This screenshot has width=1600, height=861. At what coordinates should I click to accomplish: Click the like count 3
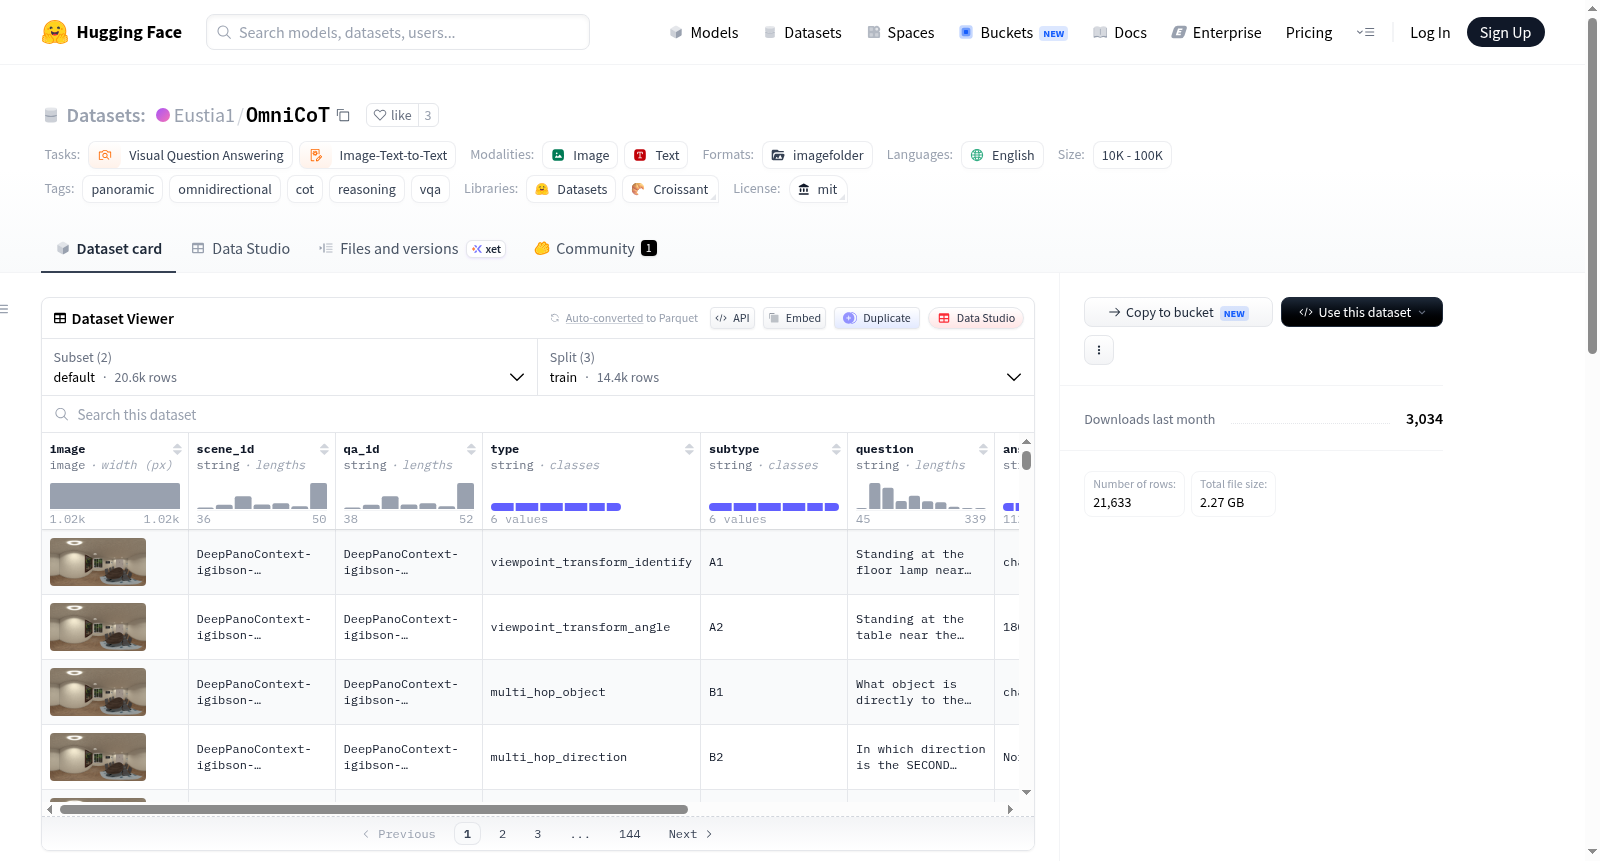coord(428,115)
